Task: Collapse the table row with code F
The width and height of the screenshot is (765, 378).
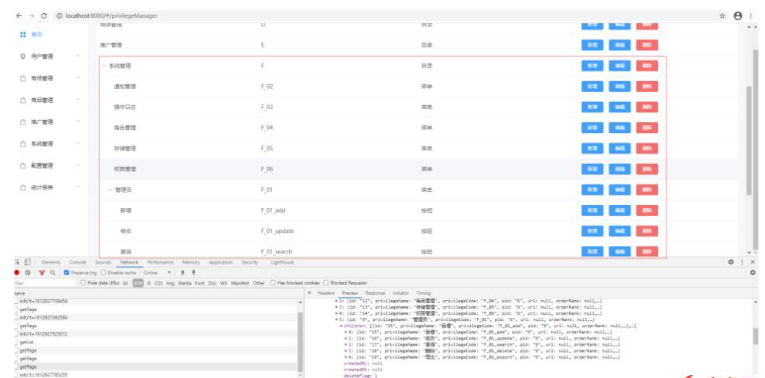Action: 103,66
